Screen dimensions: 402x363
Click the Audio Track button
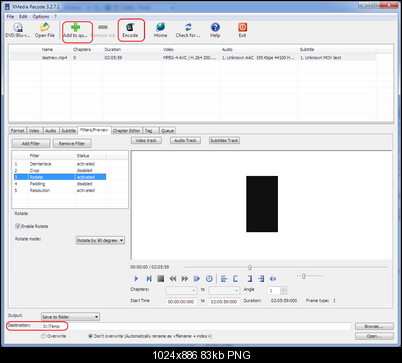pyautogui.click(x=185, y=141)
